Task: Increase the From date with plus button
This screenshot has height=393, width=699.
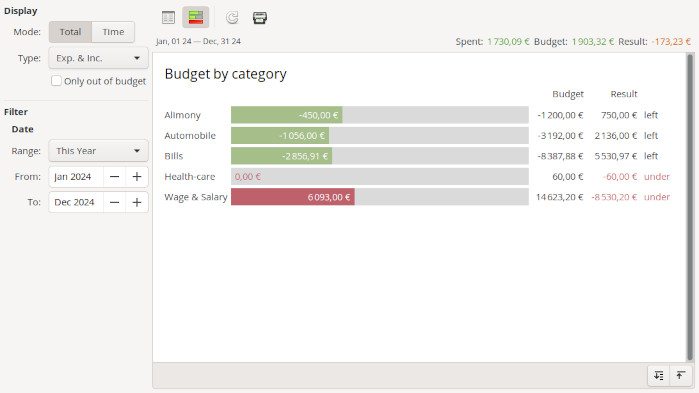Action: (137, 176)
